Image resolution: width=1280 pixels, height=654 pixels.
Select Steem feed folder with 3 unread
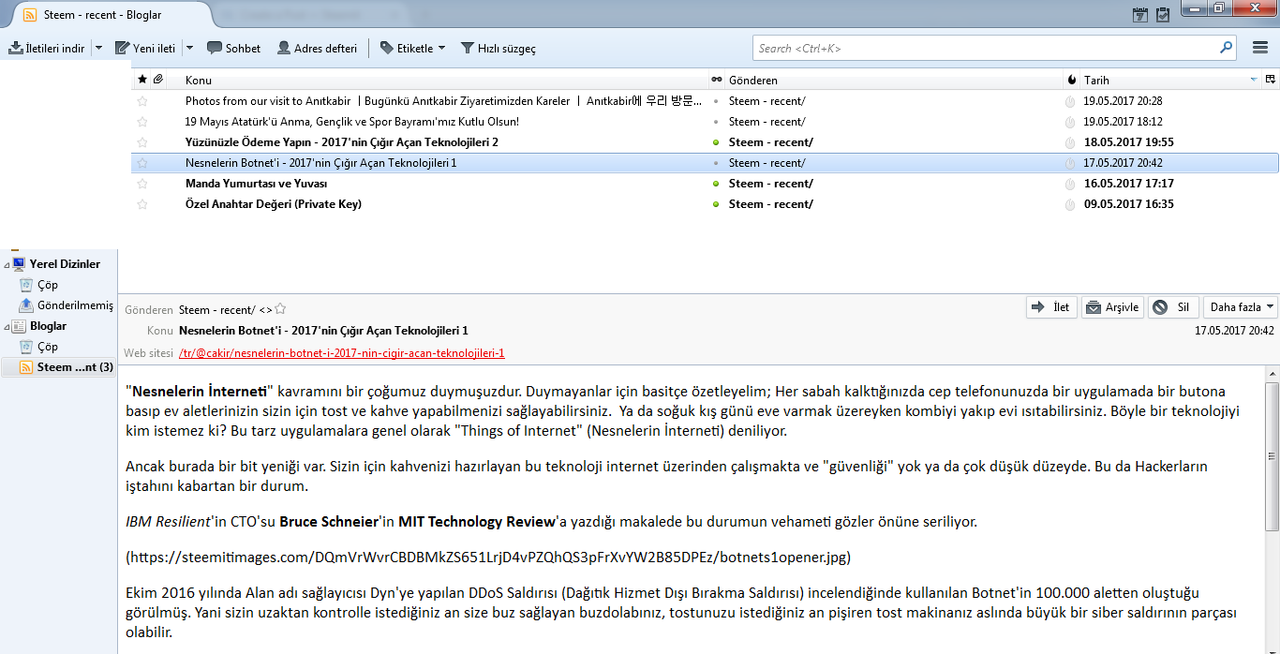click(66, 367)
